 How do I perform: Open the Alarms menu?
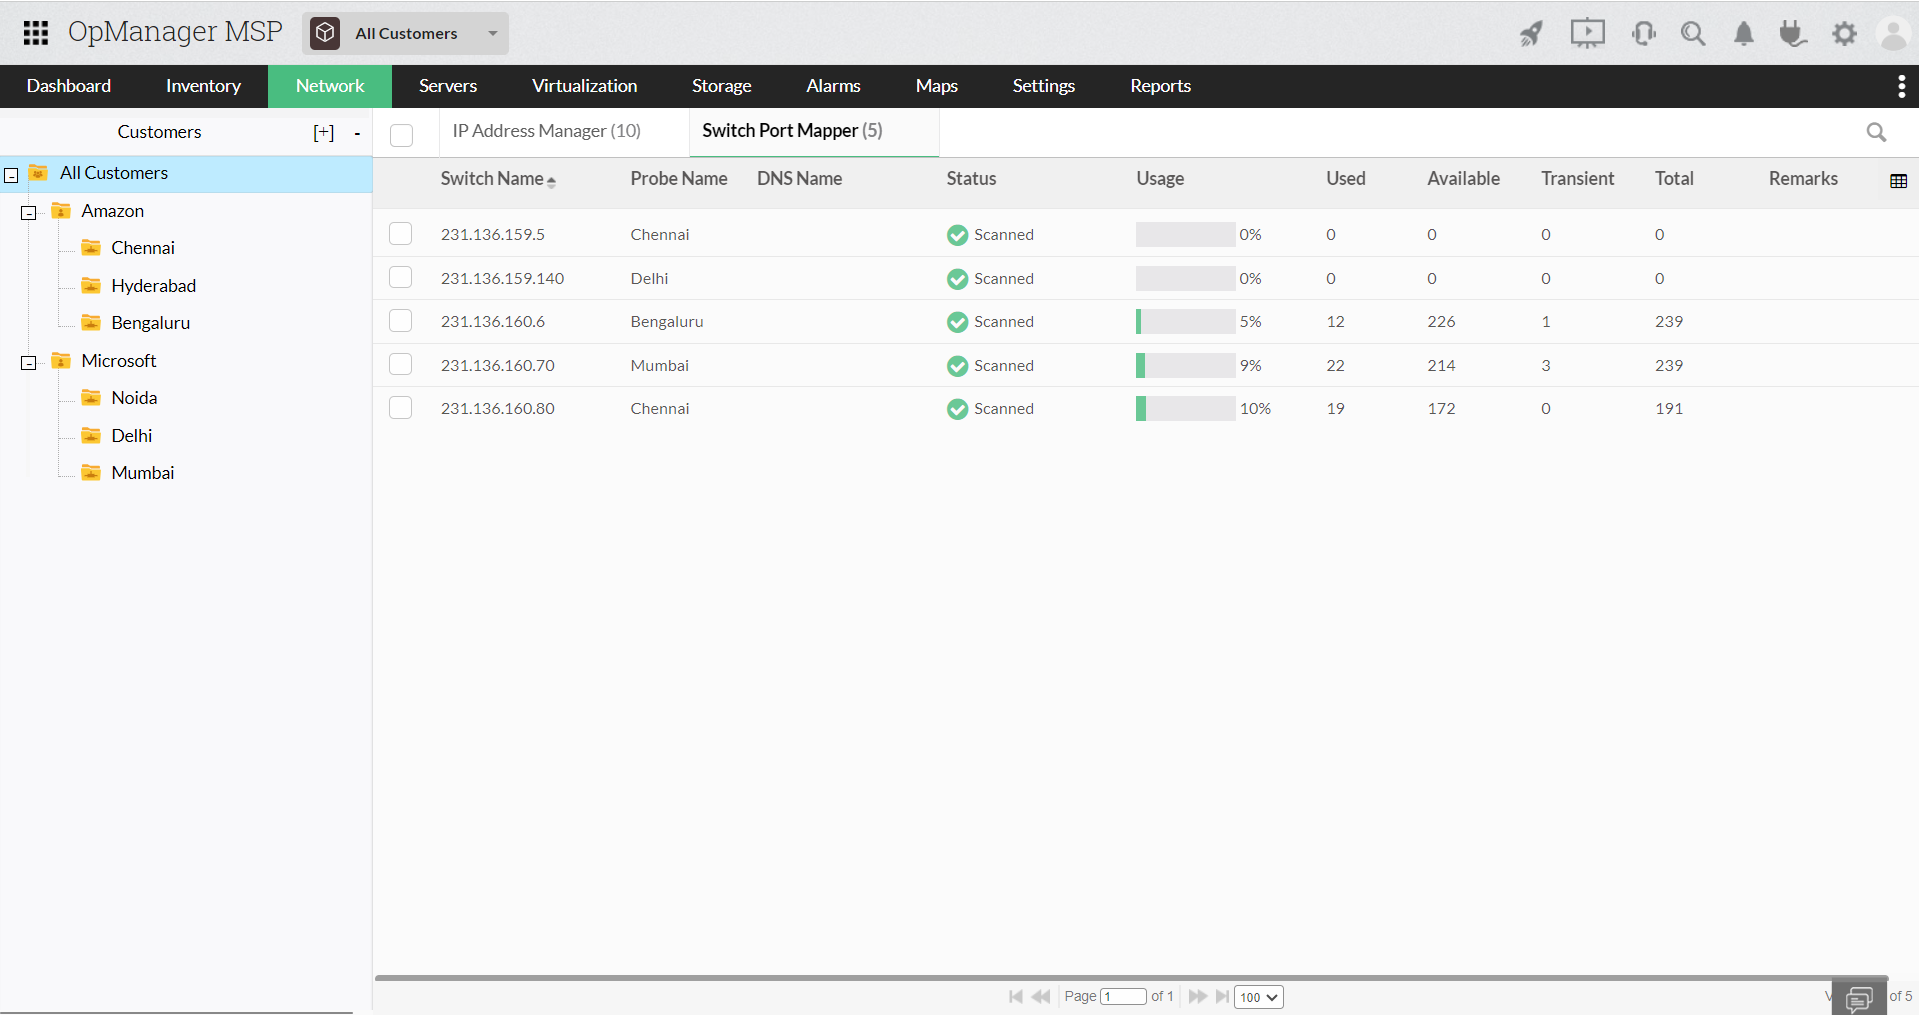coord(832,86)
